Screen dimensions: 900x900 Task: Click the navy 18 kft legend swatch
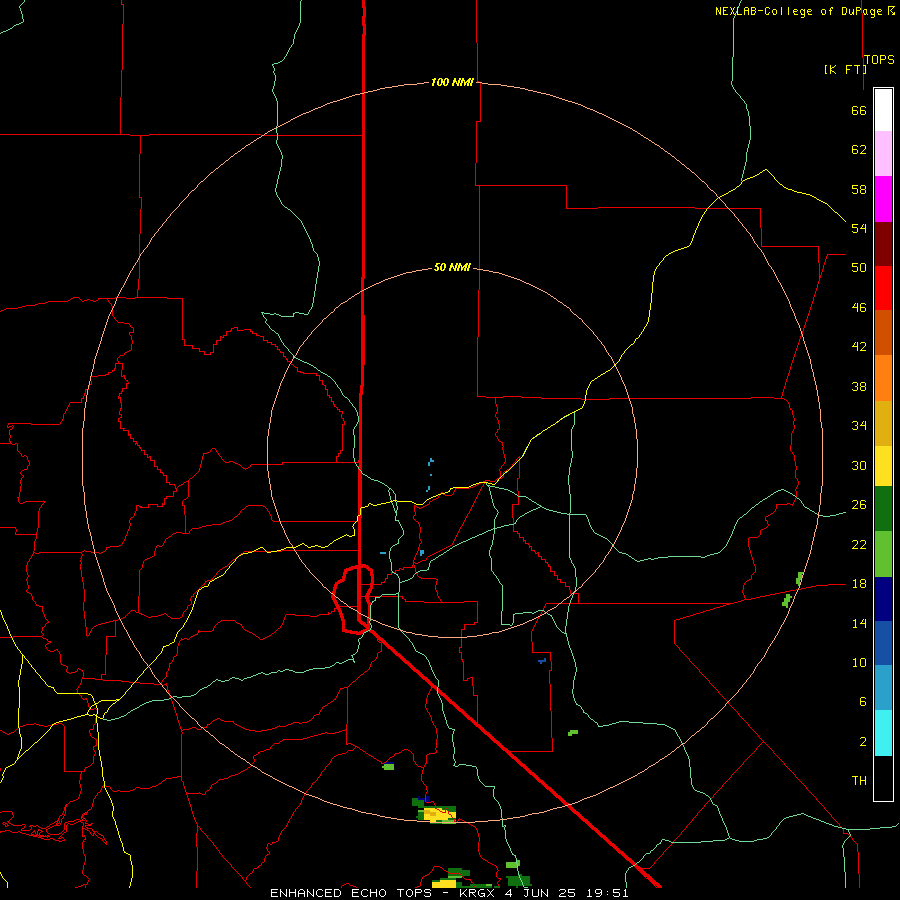coord(883,599)
